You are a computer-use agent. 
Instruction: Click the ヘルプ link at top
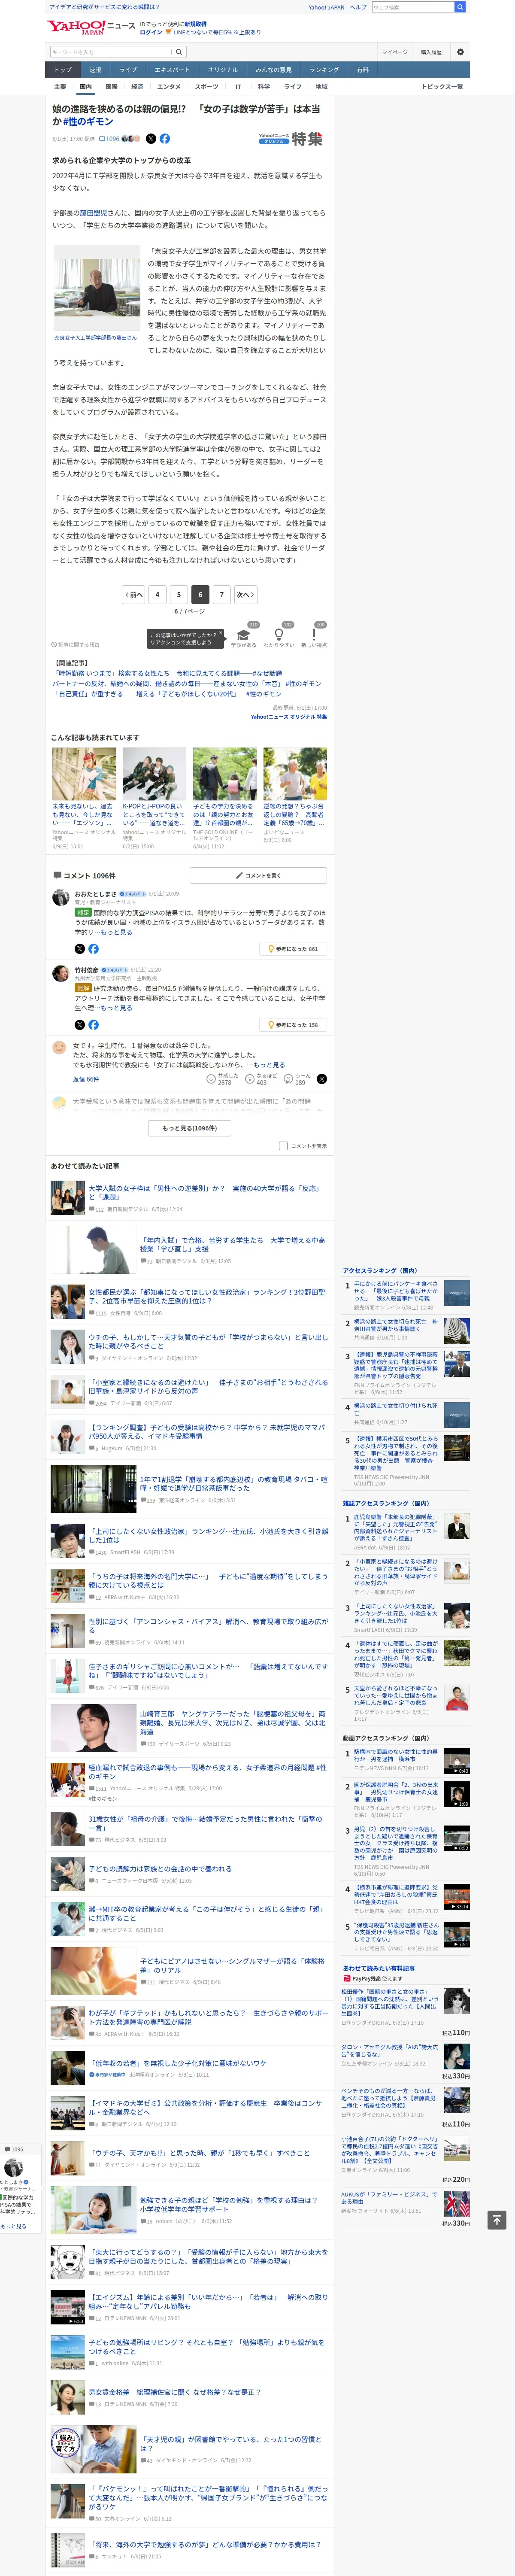358,7
